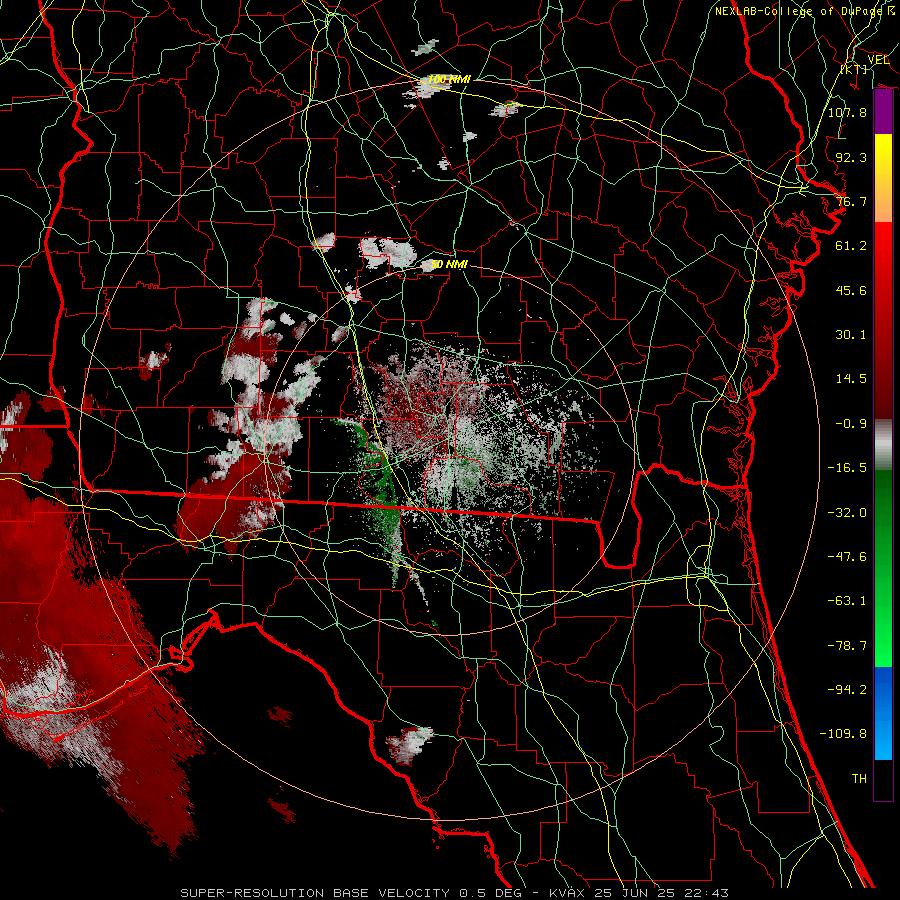Click the 92.3 legend value
The image size is (900, 900).
(x=851, y=158)
